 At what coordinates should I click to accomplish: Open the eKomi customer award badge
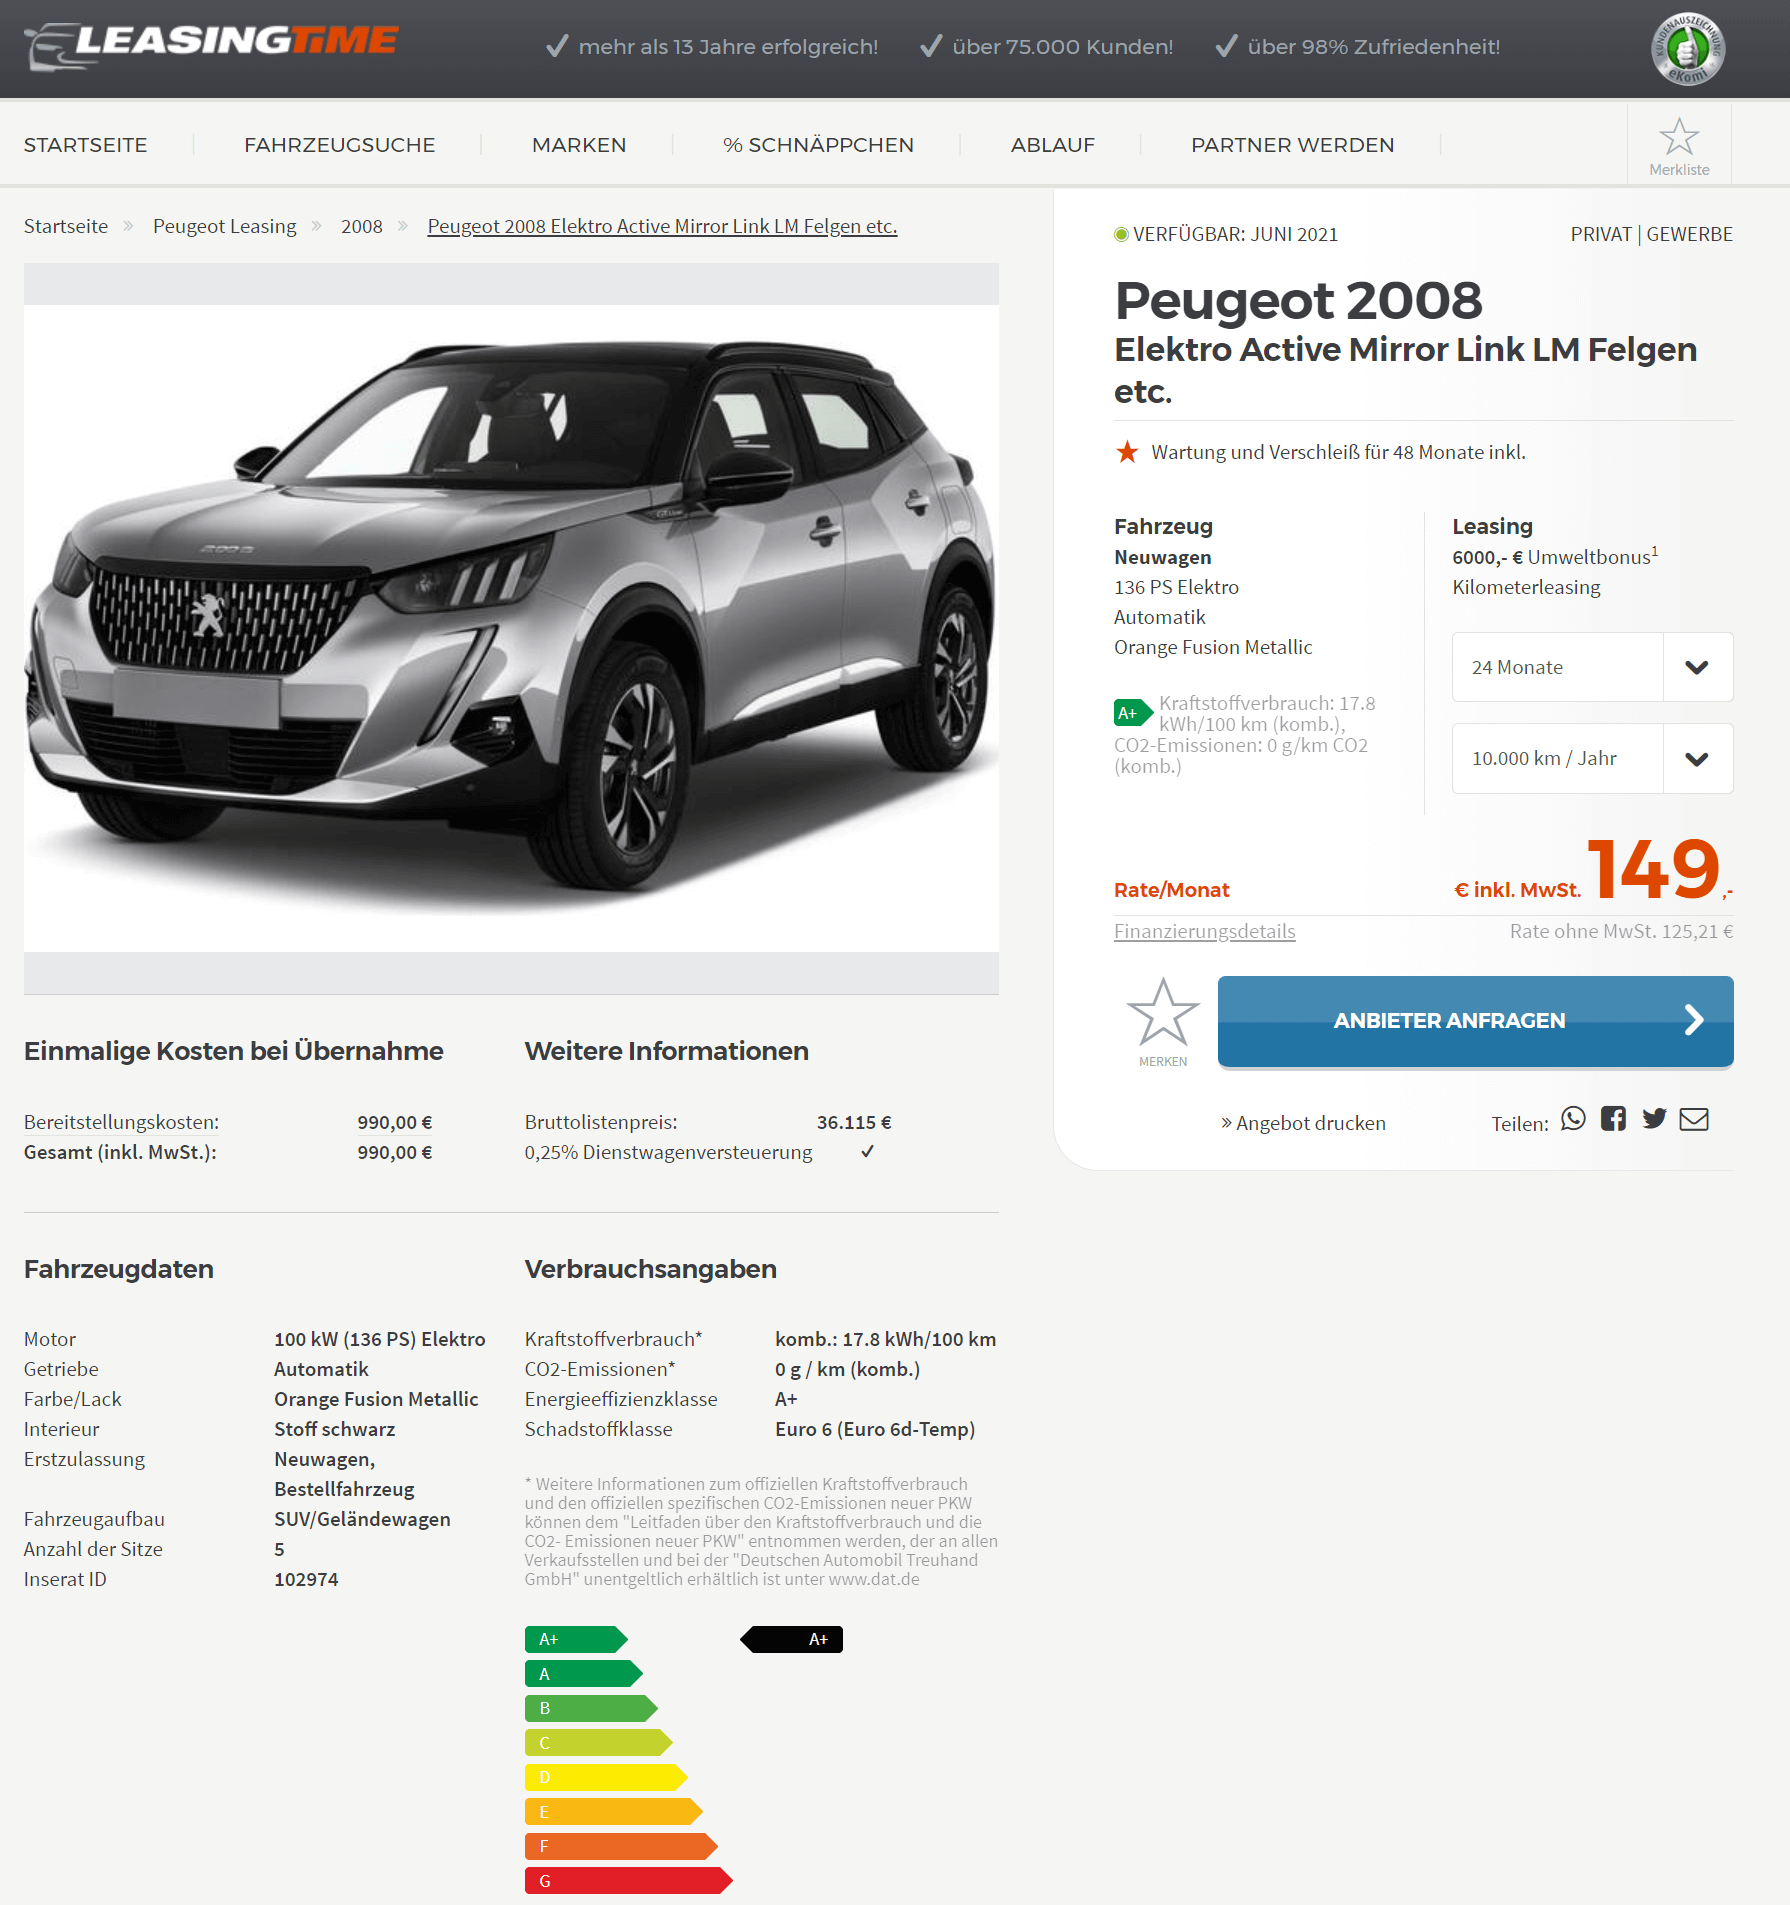pyautogui.click(x=1687, y=48)
